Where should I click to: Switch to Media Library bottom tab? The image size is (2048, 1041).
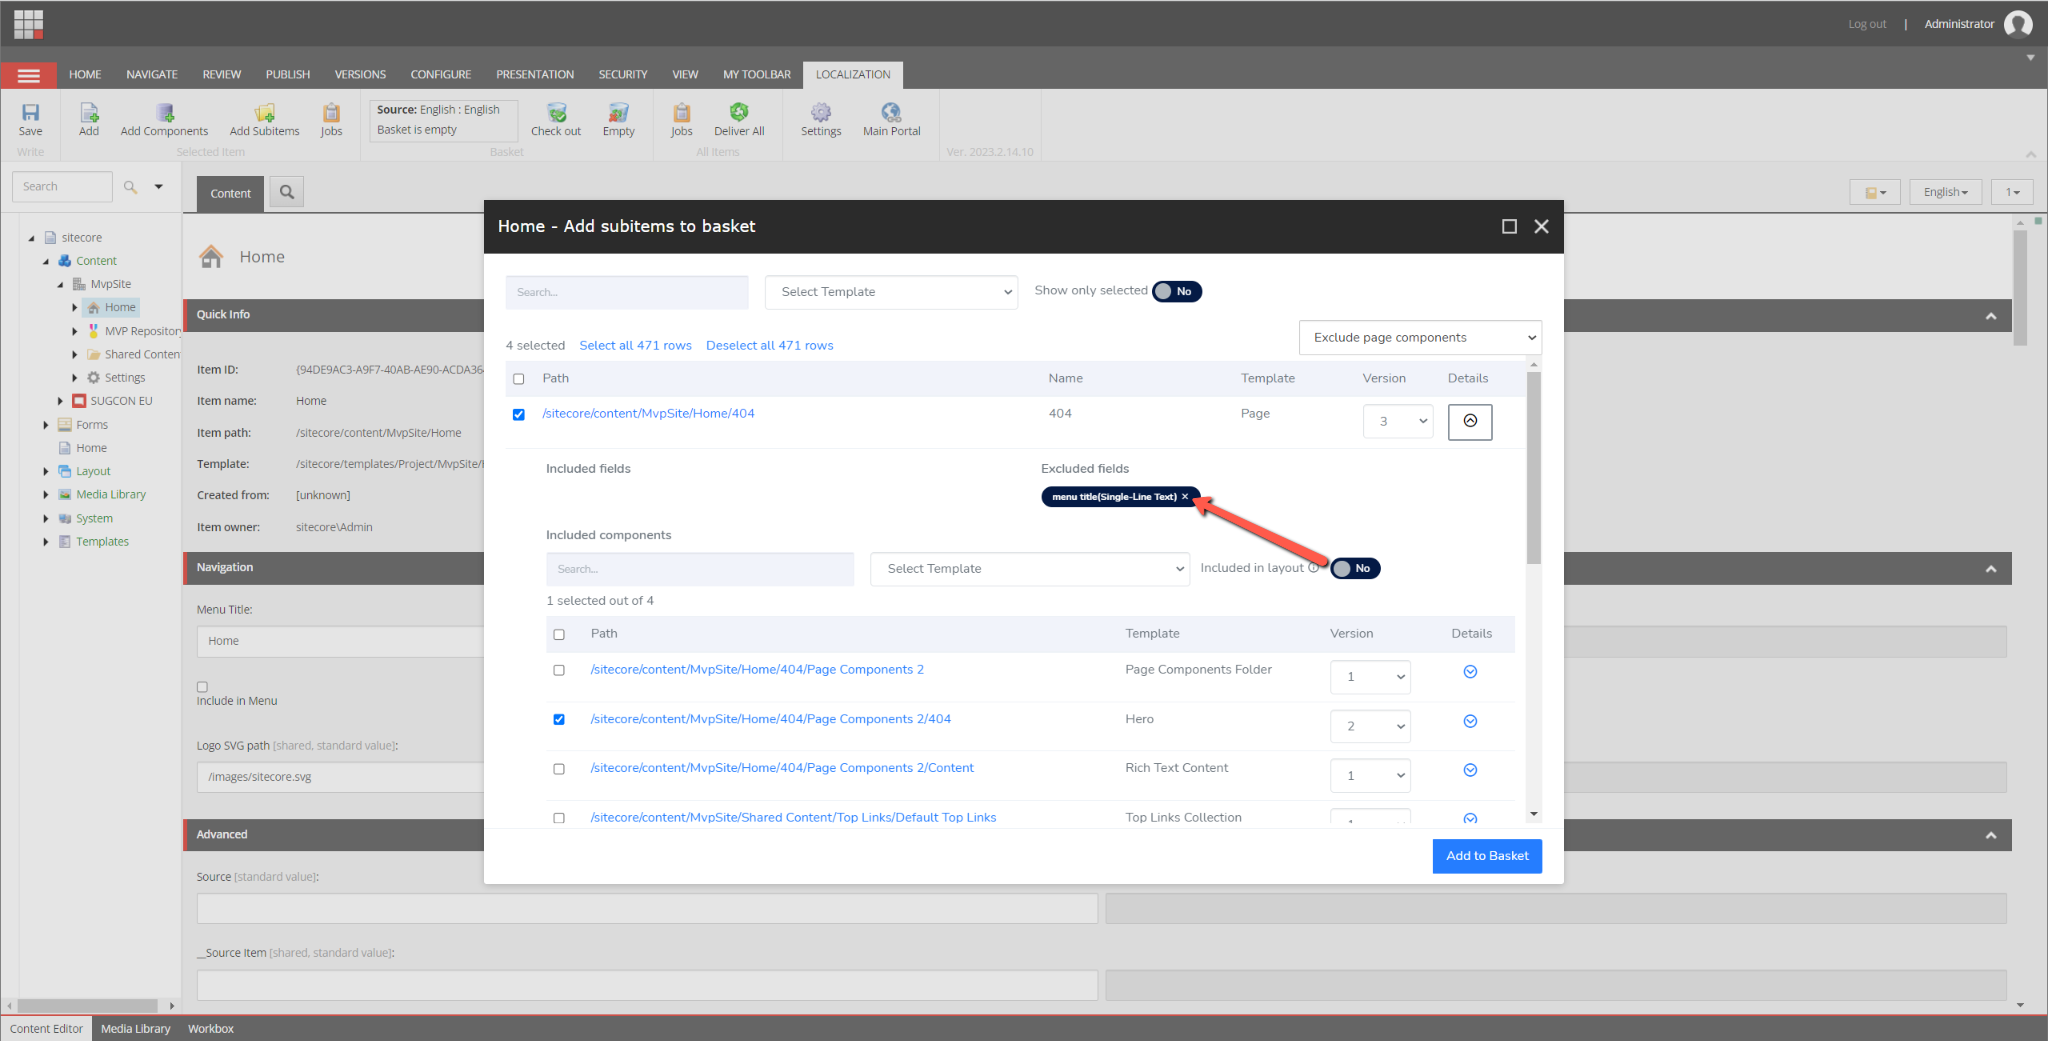(136, 1028)
